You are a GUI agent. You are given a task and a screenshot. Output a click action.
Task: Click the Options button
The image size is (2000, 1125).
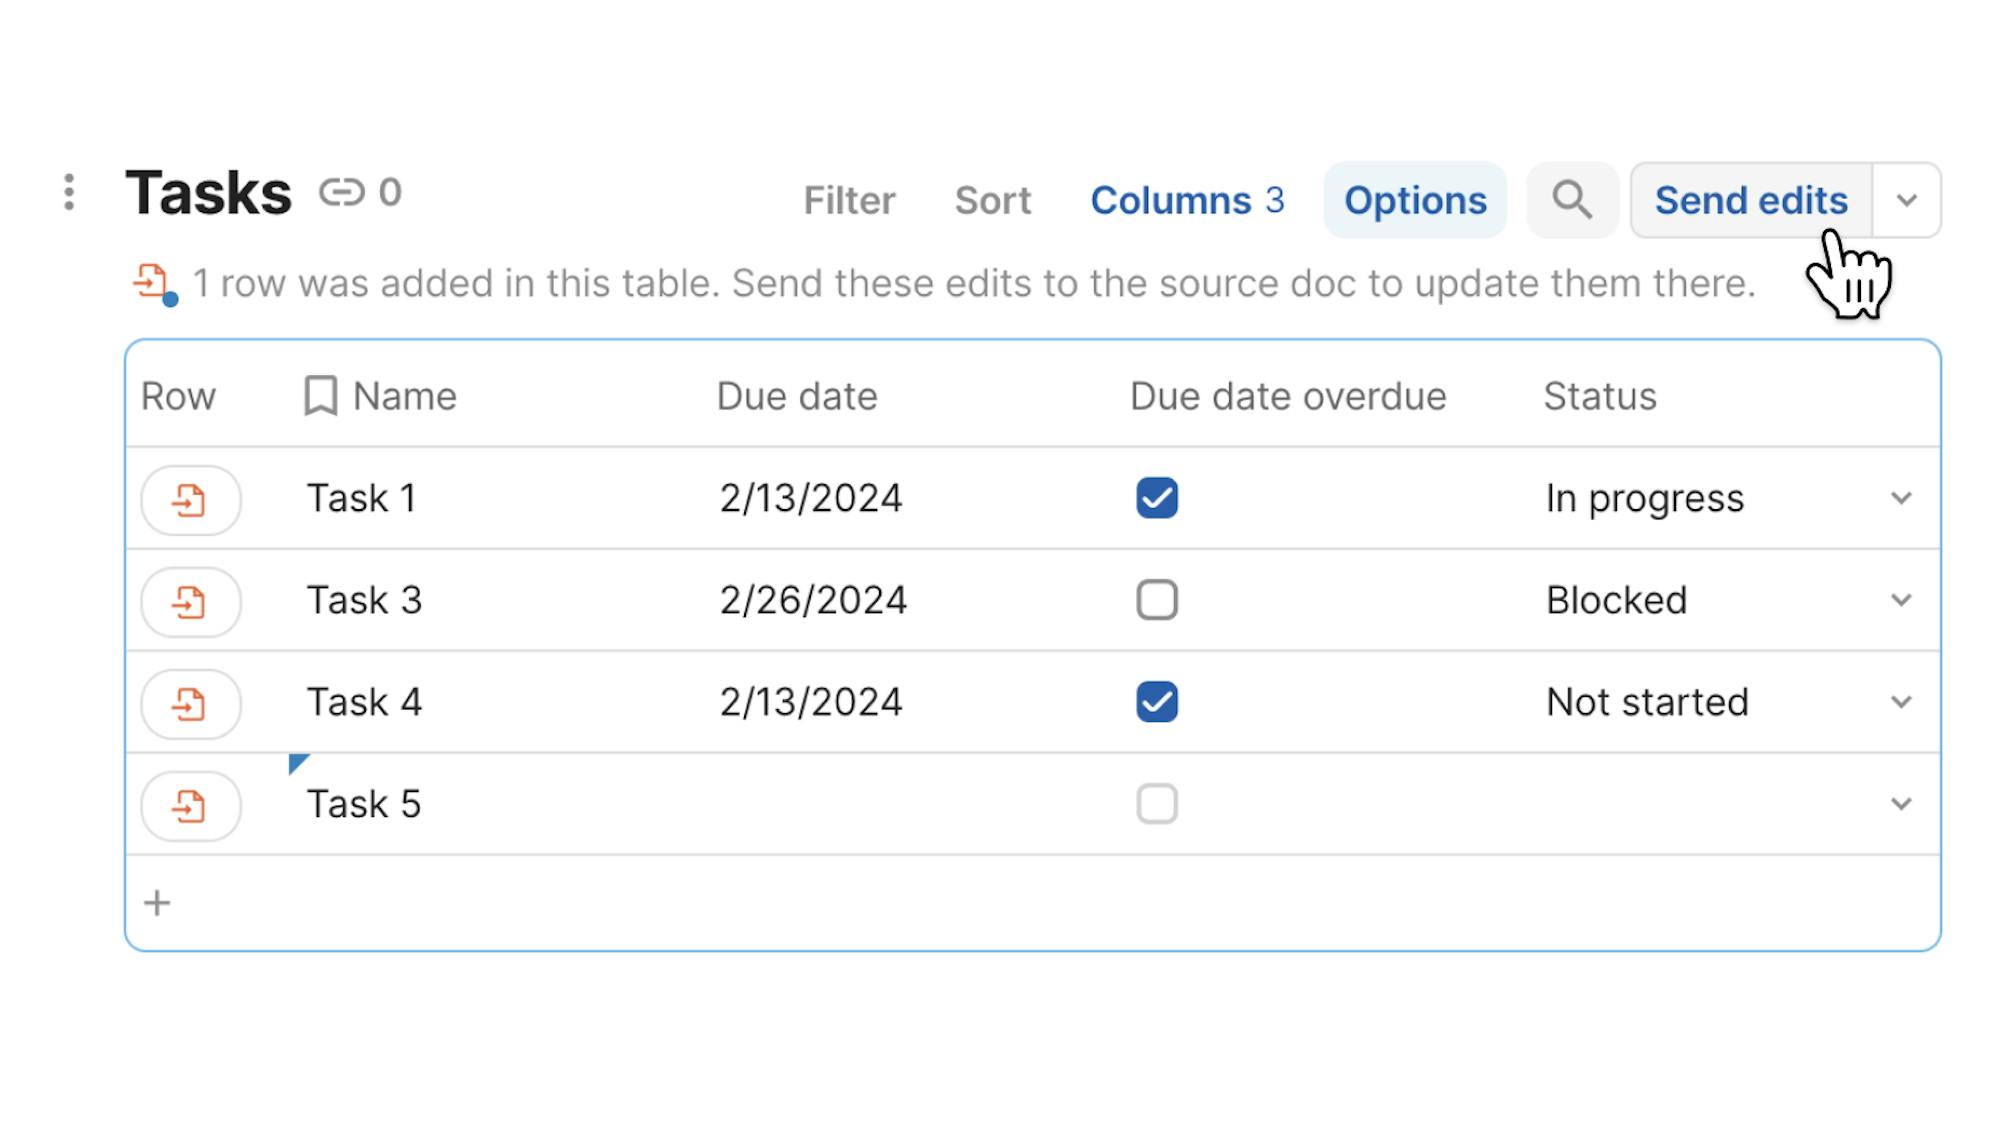pos(1414,200)
